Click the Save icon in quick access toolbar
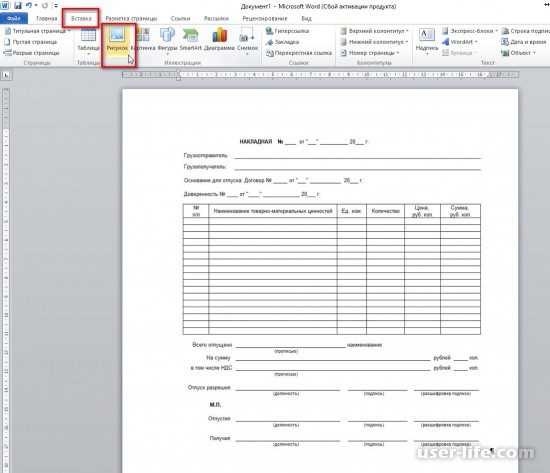The width and height of the screenshot is (550, 473). tap(18, 6)
